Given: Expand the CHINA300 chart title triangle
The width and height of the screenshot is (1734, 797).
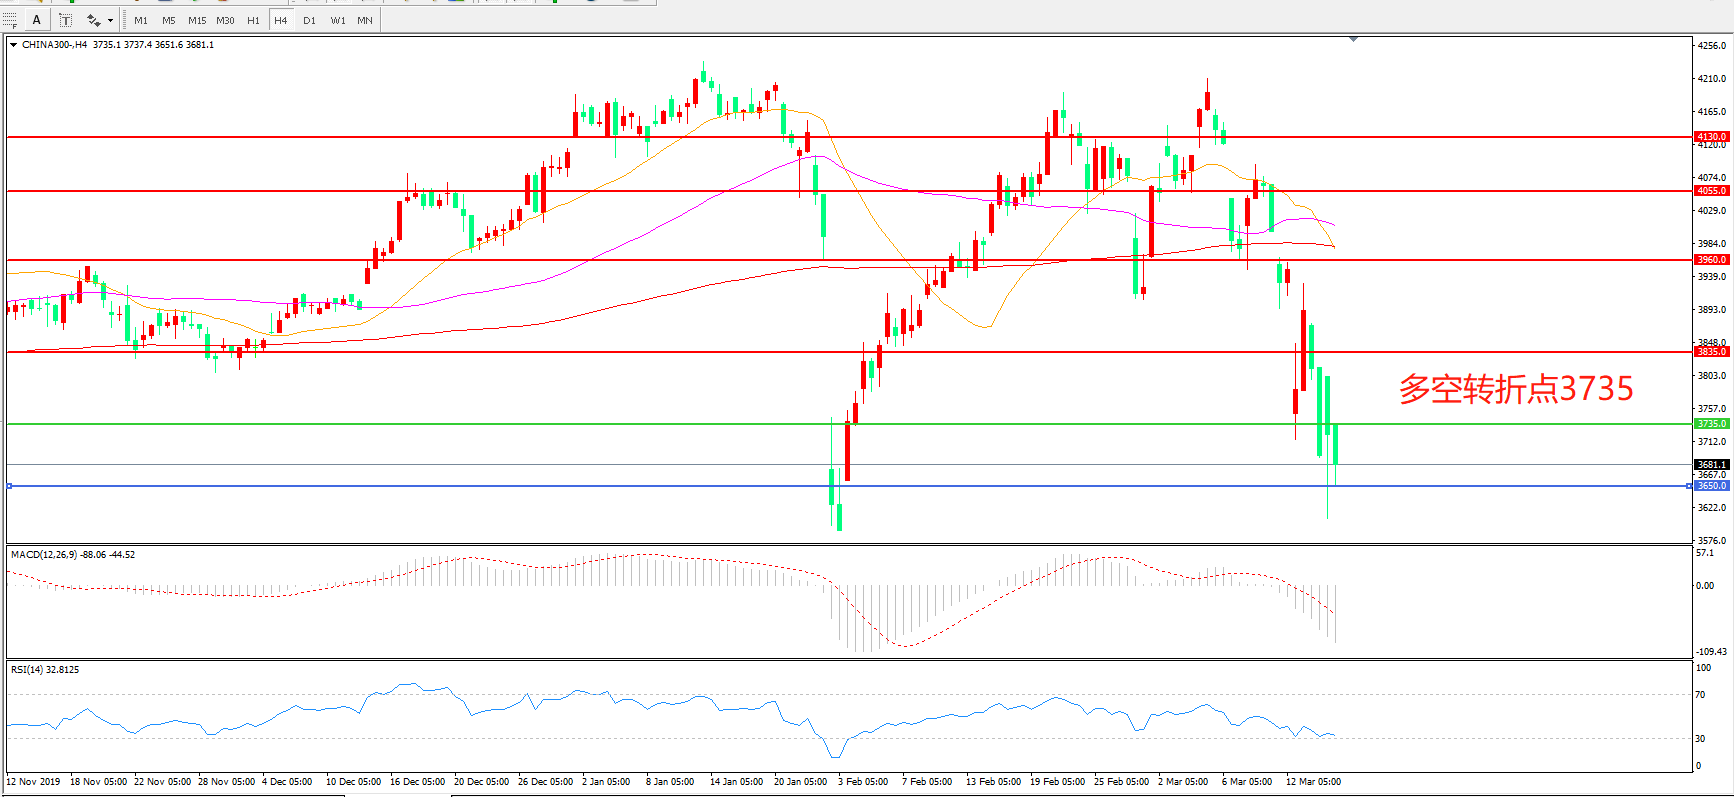Looking at the screenshot, I should coord(13,45).
